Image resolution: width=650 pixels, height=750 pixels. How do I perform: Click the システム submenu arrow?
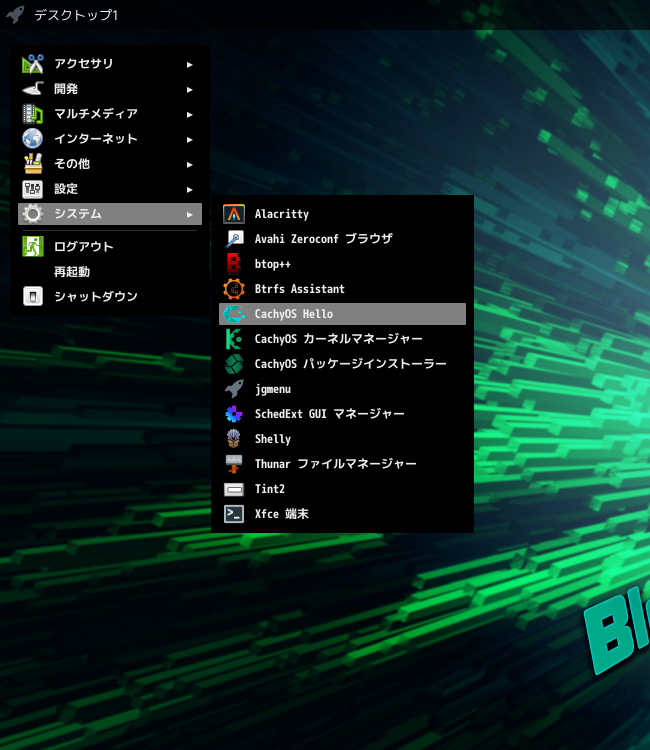[x=189, y=215]
